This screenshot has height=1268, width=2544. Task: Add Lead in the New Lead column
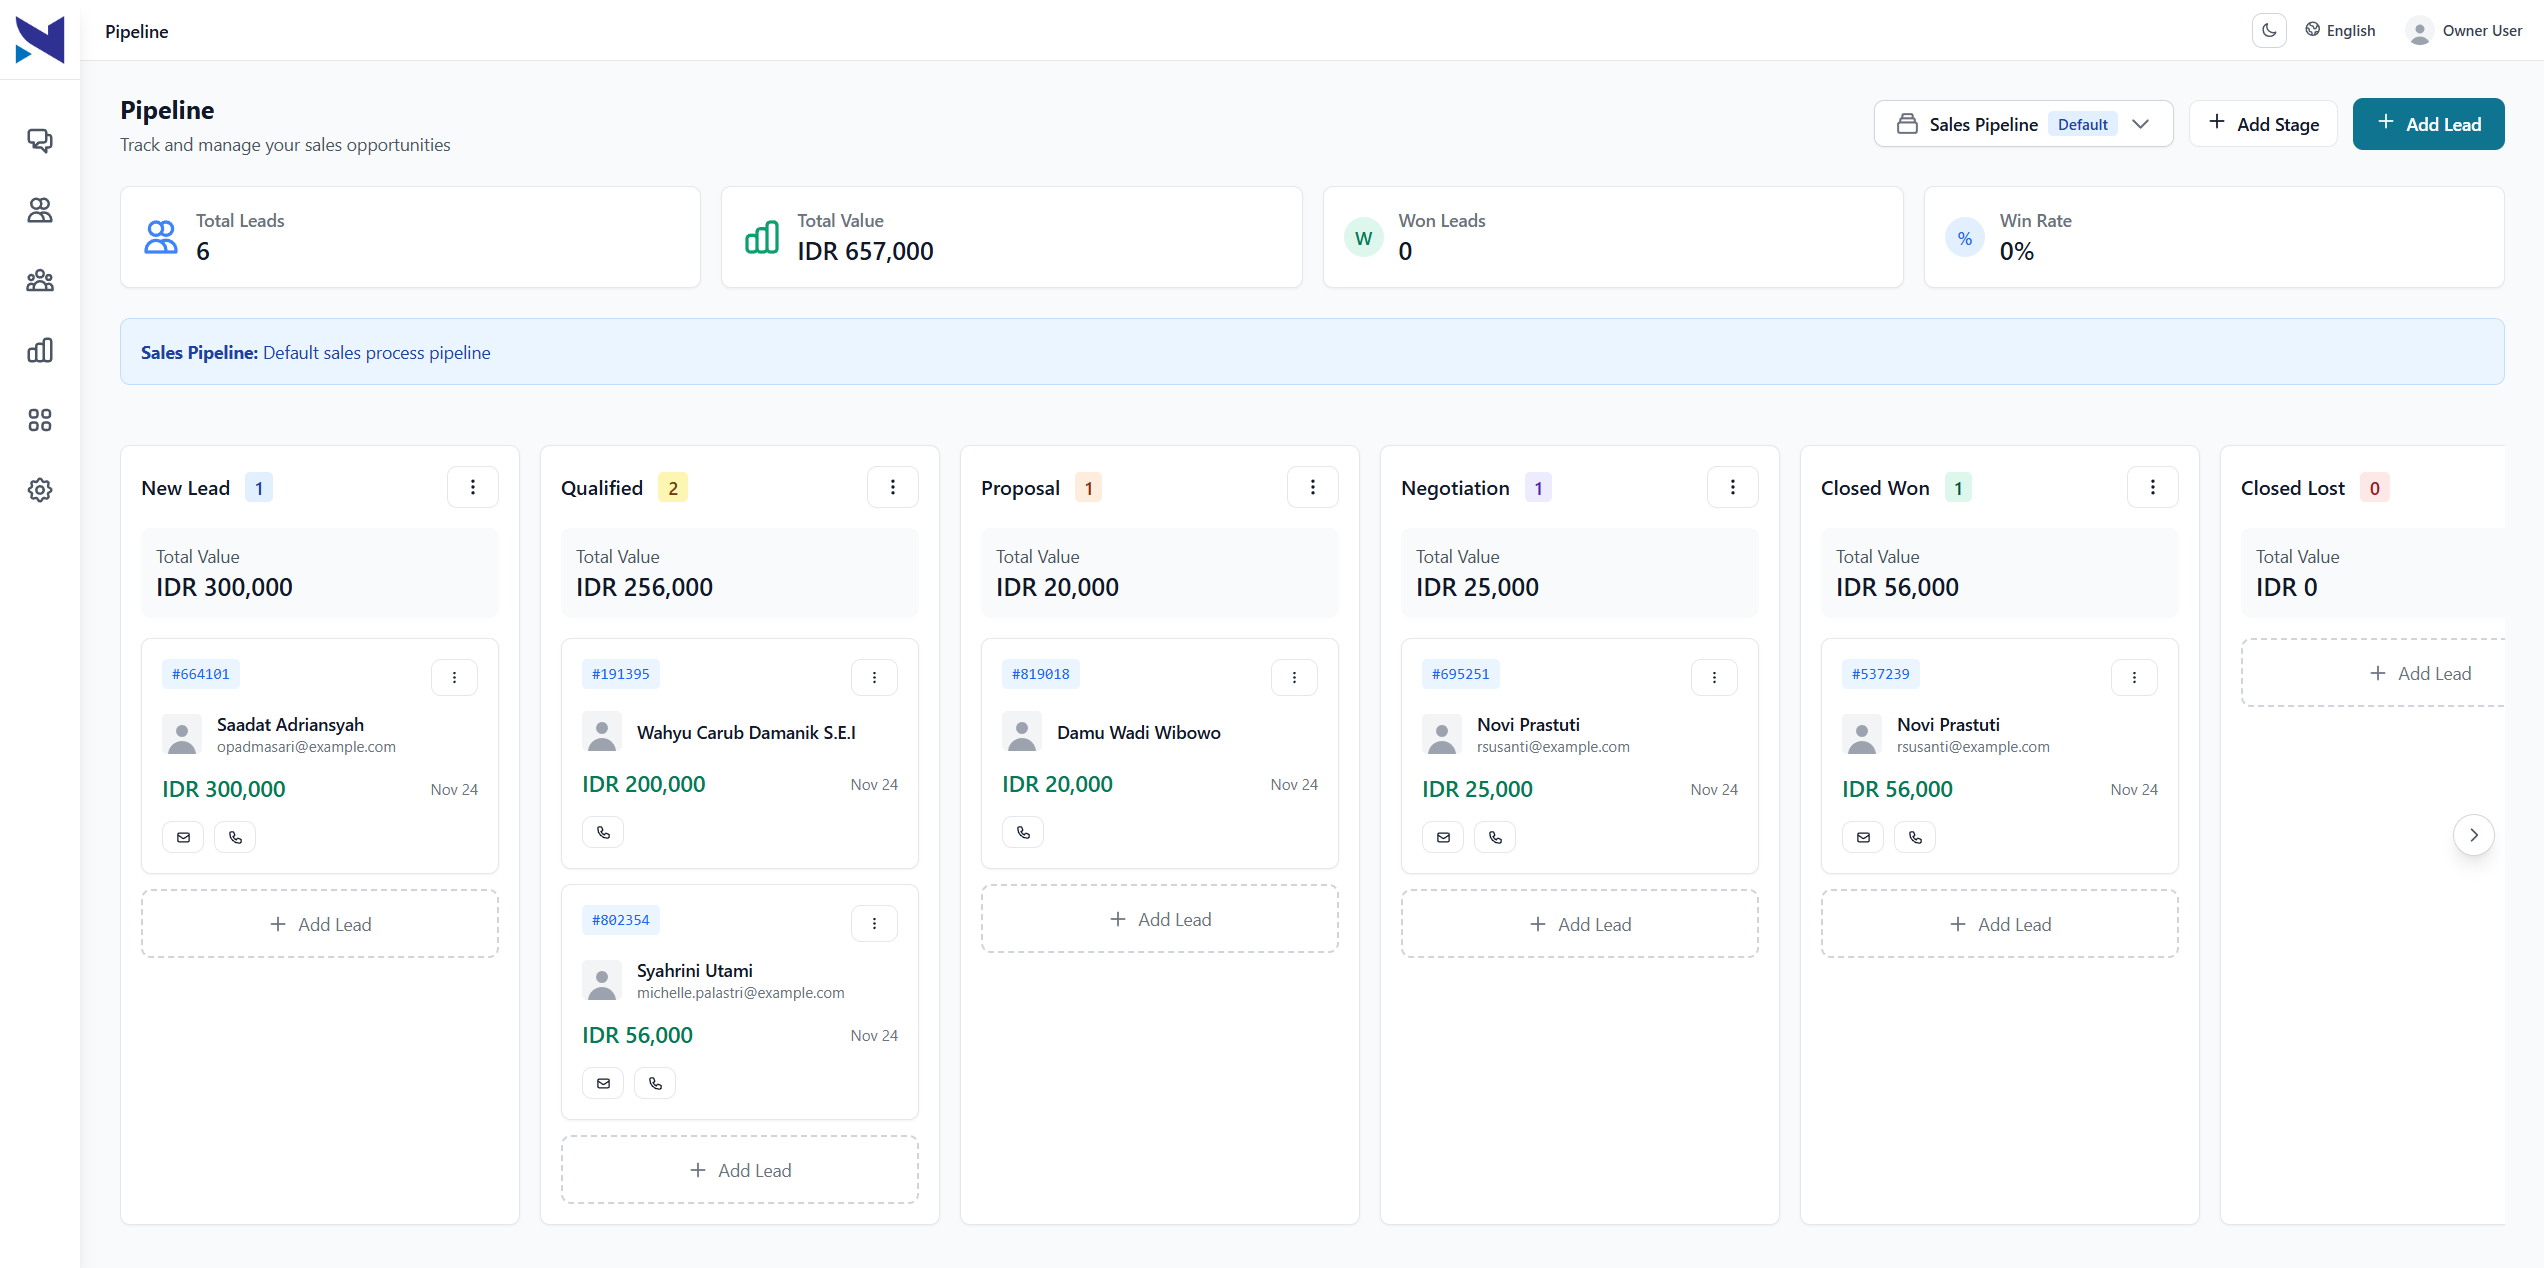[320, 924]
